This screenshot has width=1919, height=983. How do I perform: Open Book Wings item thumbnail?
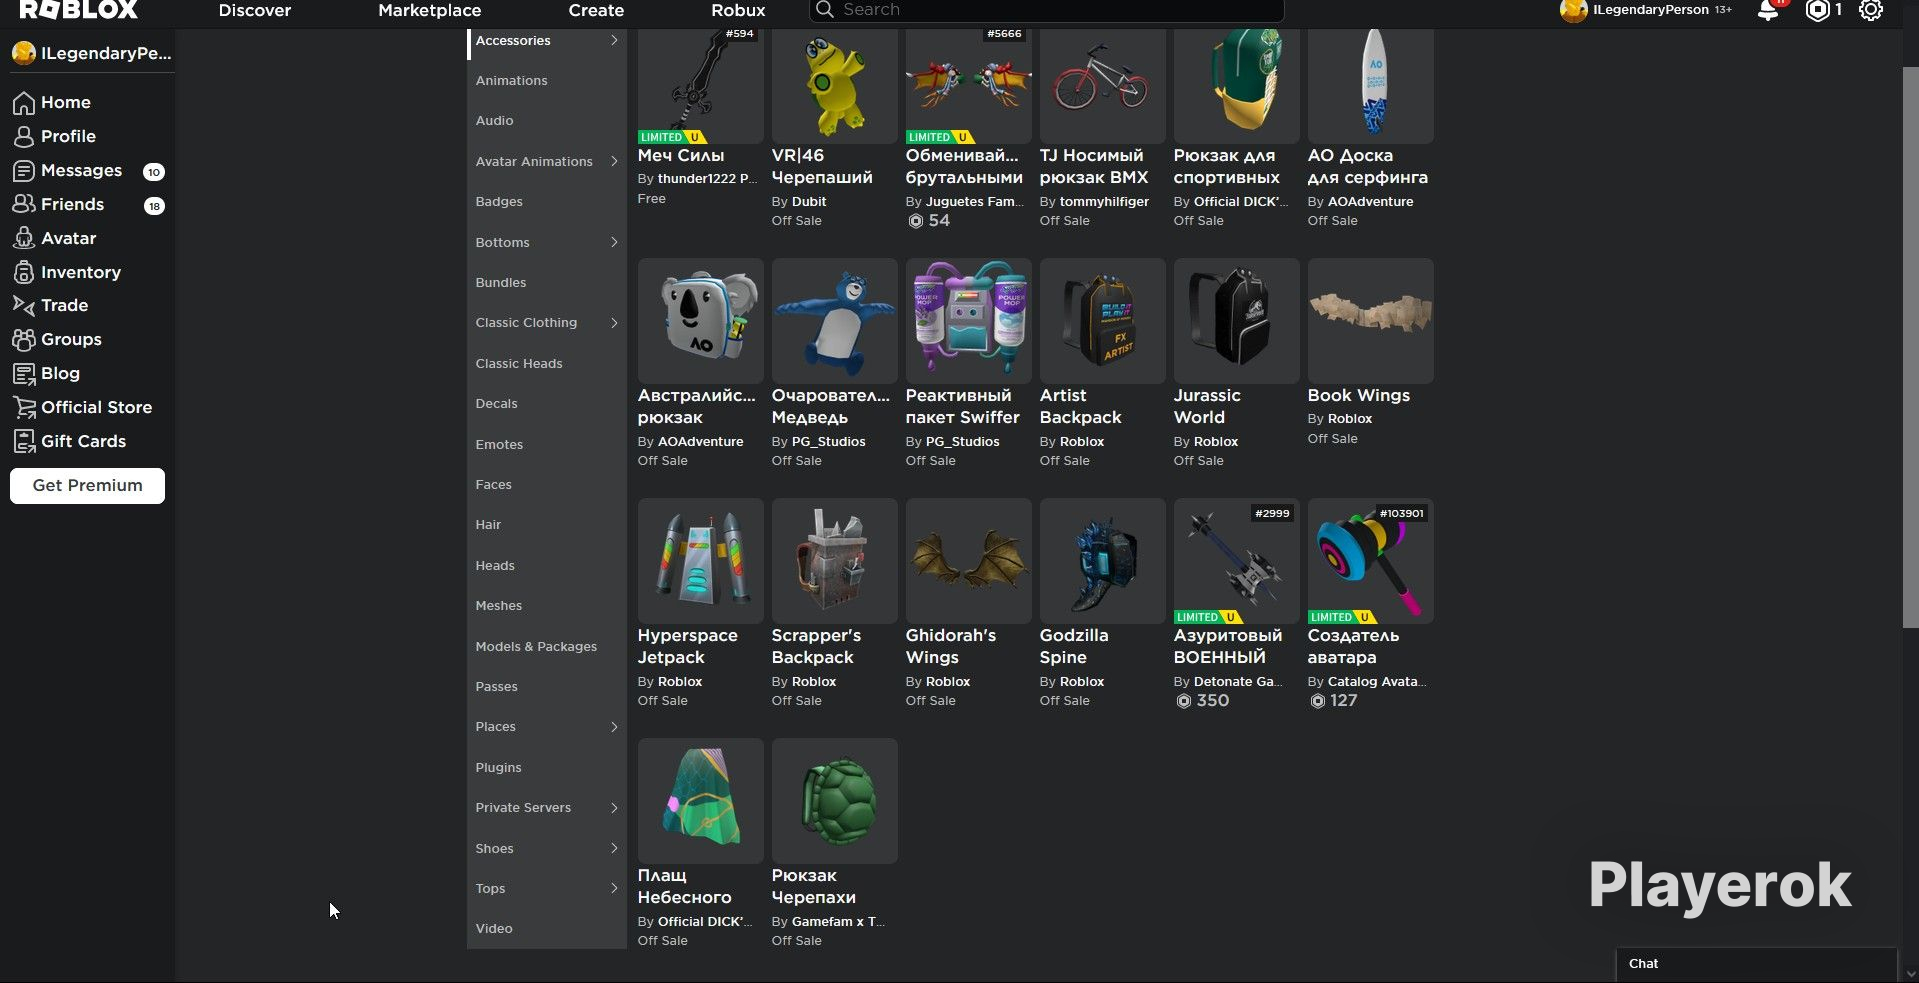(1370, 321)
